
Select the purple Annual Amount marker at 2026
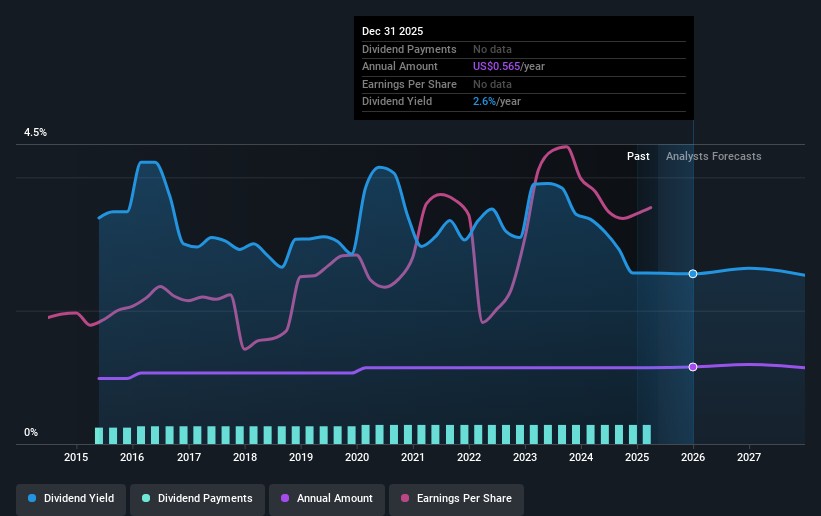[x=693, y=367]
